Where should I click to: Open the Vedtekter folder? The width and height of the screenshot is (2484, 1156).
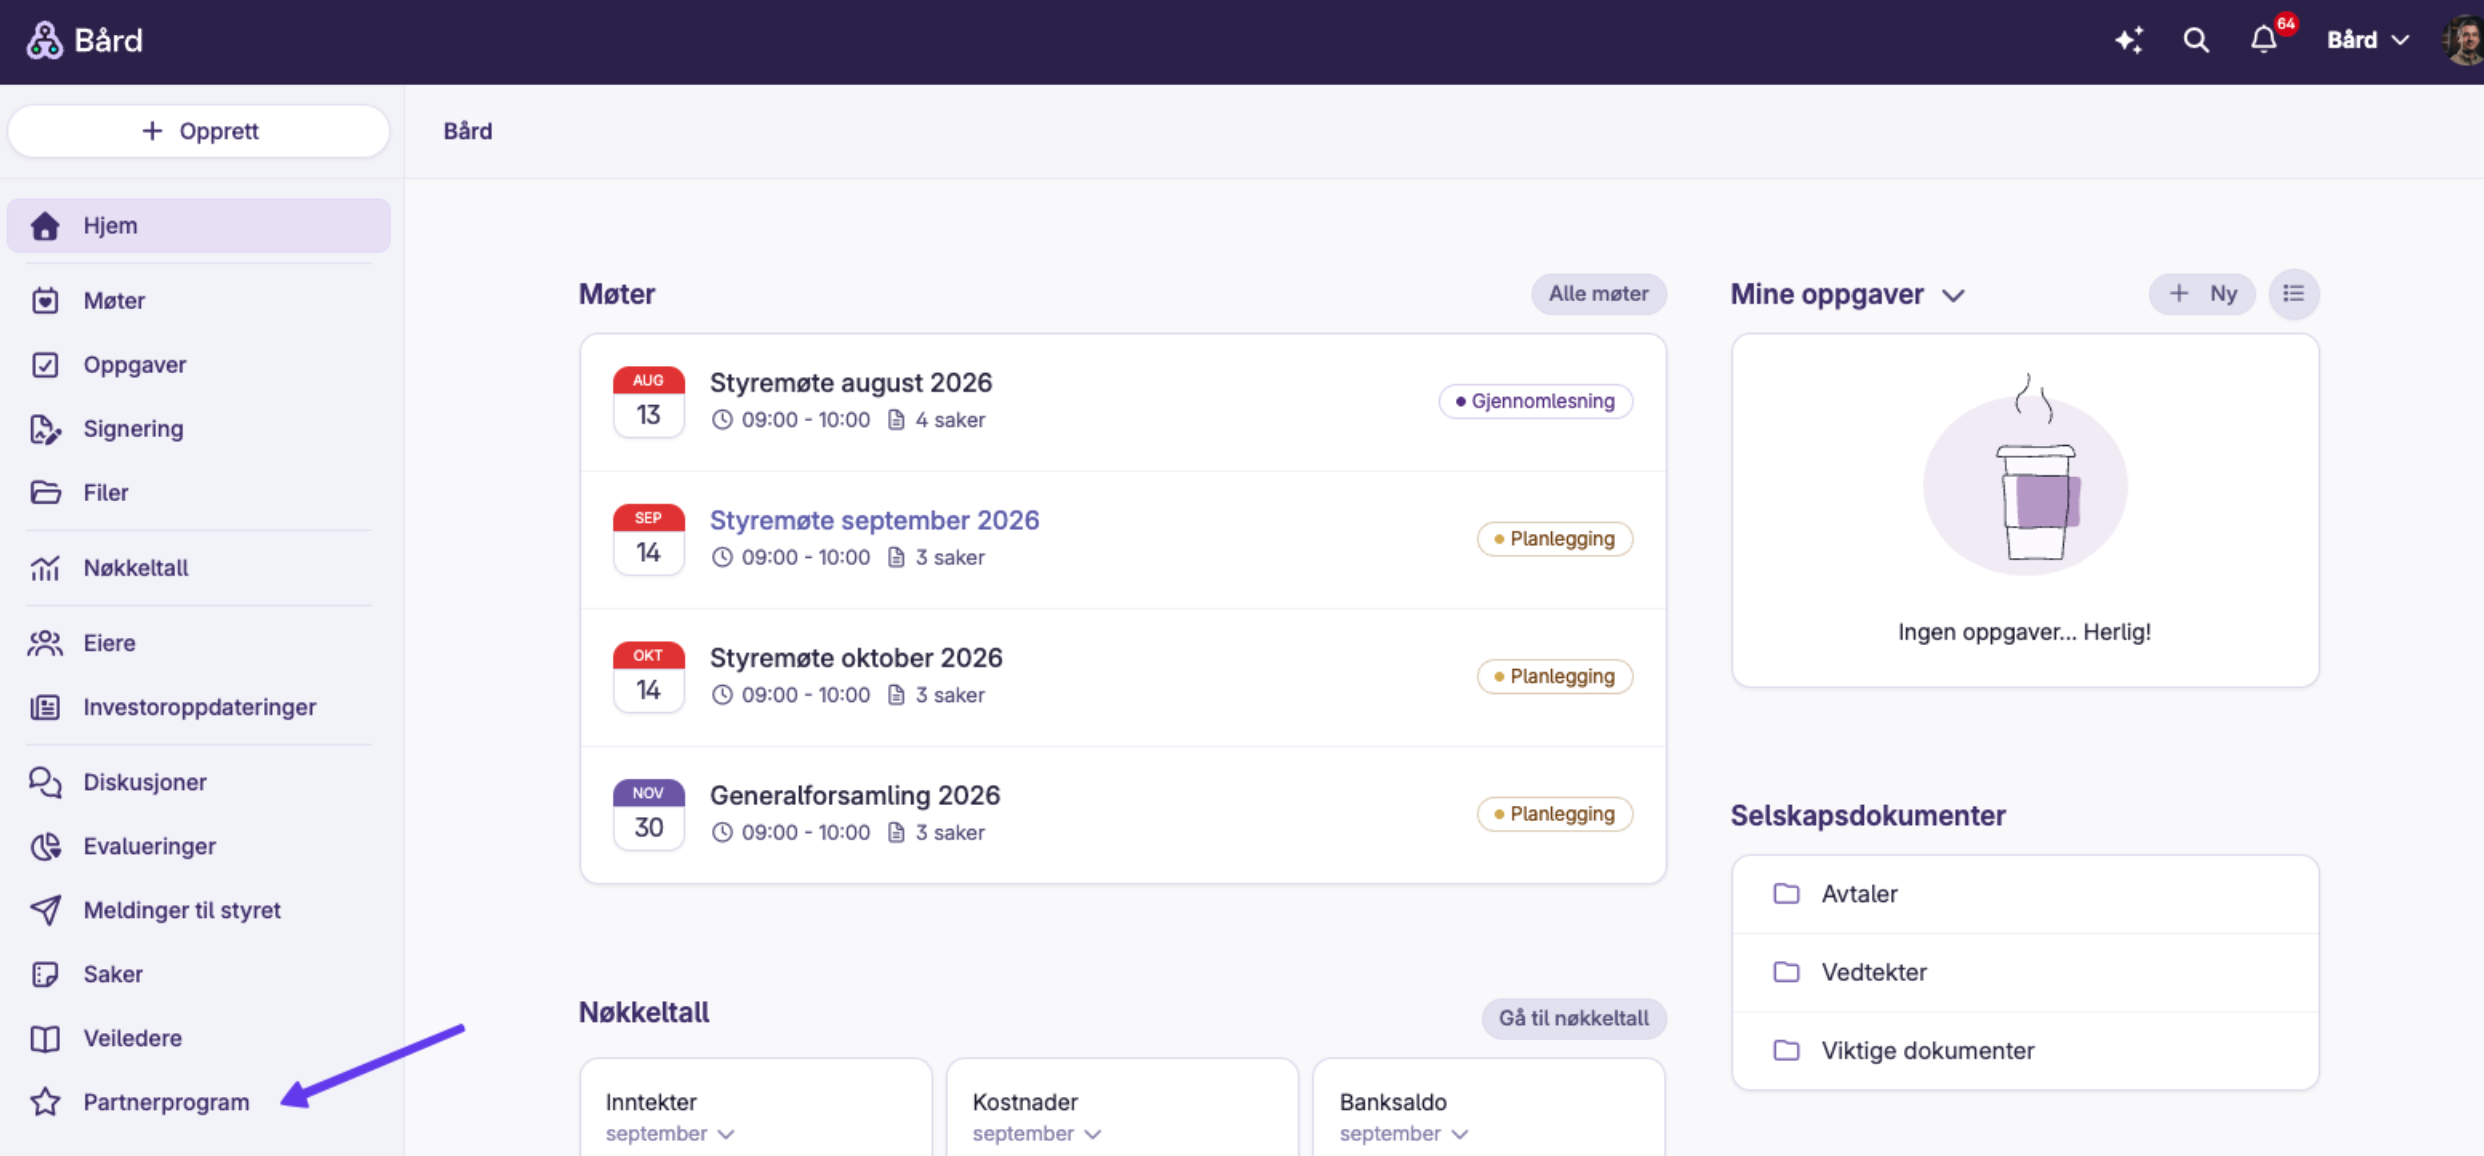(x=2025, y=972)
